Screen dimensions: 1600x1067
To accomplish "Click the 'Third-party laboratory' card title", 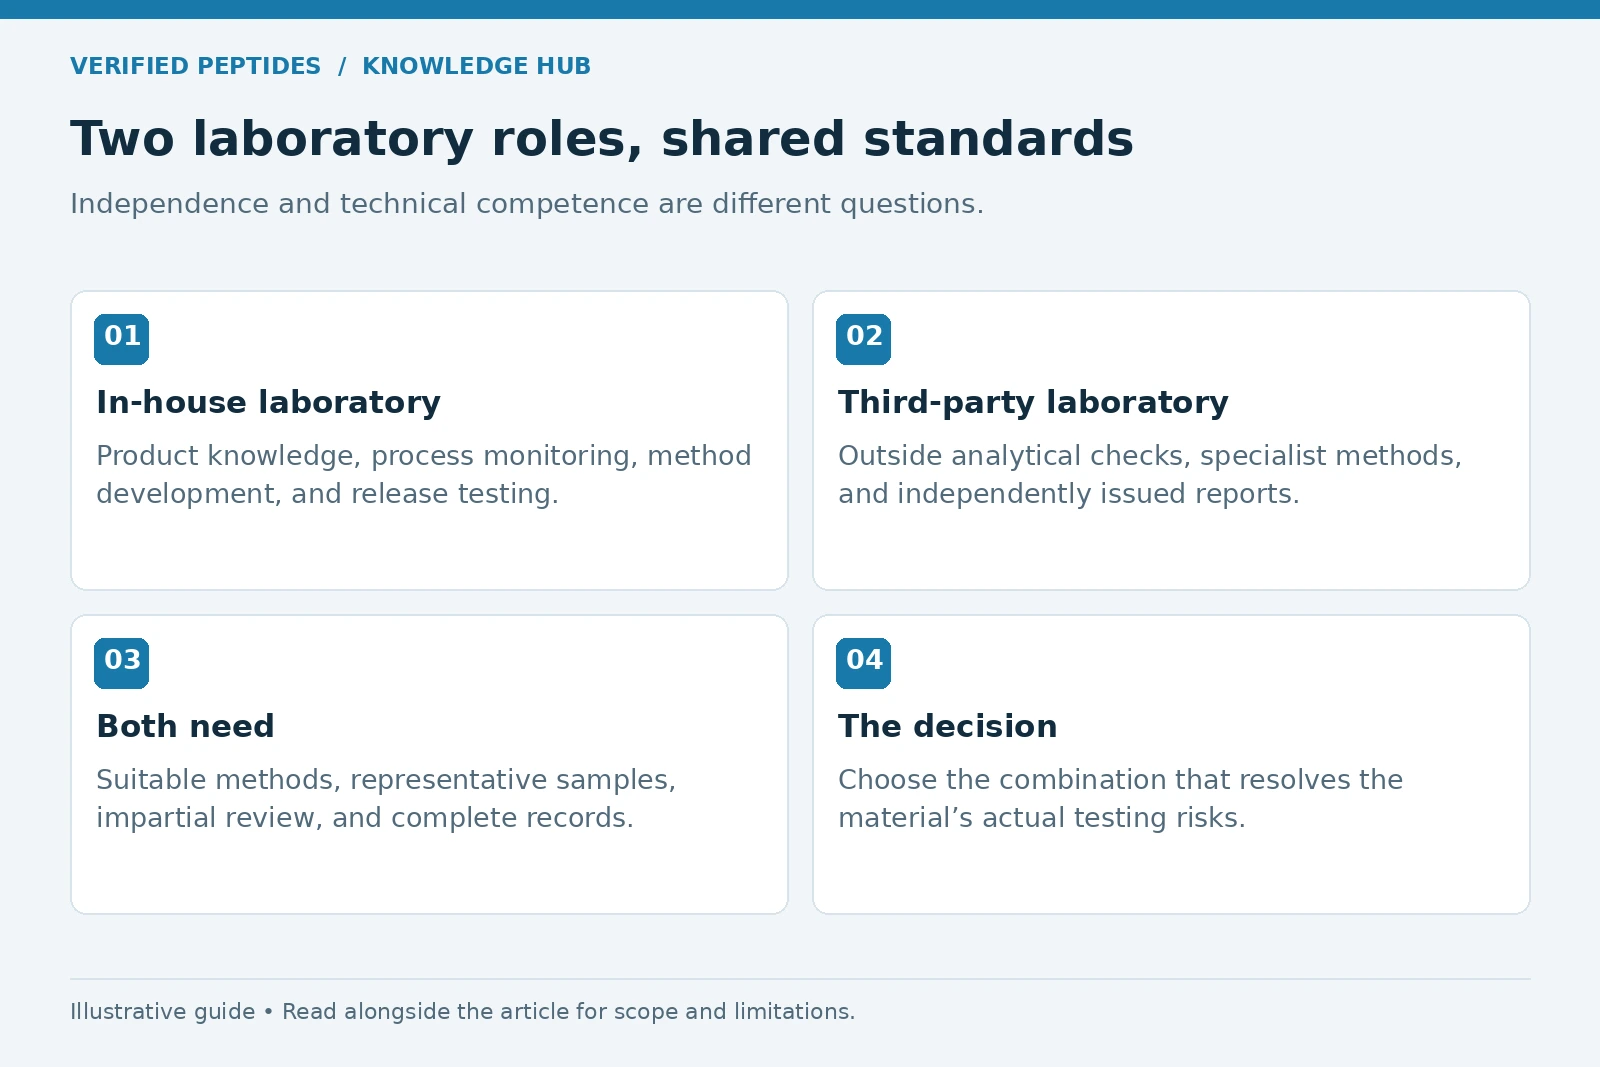I will pyautogui.click(x=1033, y=402).
